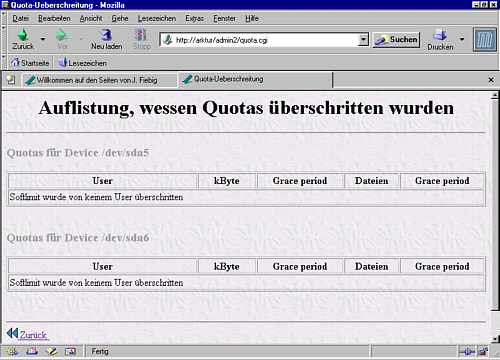Open the Hilfe menu
This screenshot has width=500, height=360.
252,18
